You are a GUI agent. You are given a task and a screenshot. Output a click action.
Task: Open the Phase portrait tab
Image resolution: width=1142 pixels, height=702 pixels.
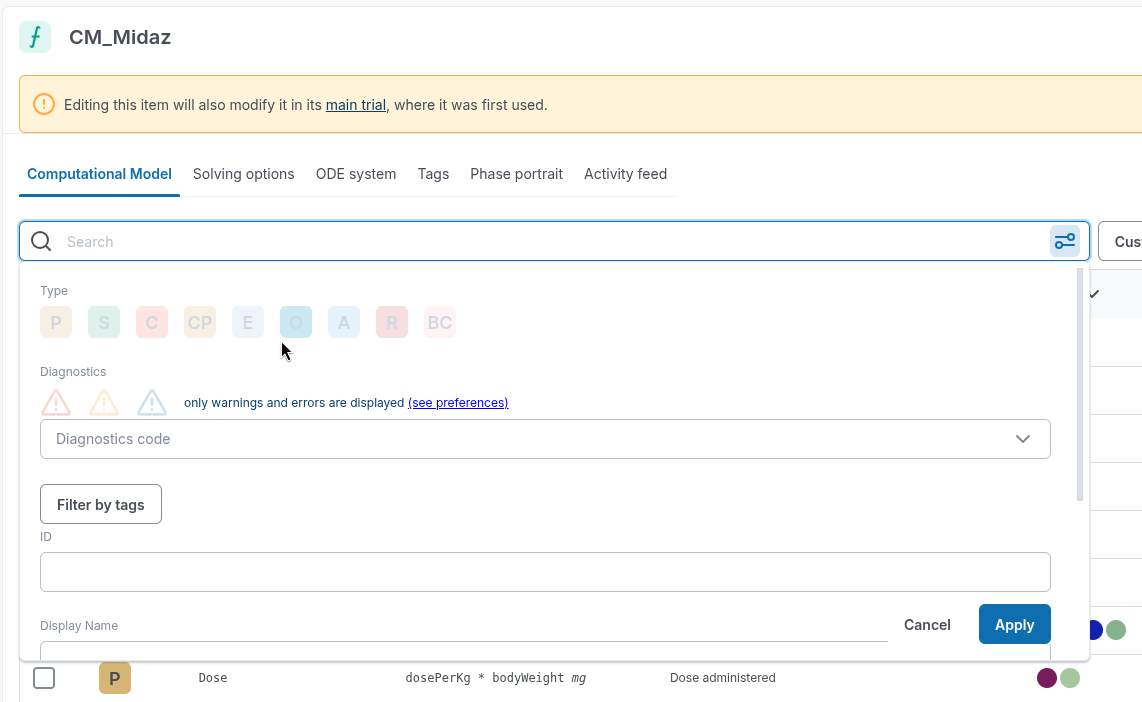pyautogui.click(x=516, y=174)
